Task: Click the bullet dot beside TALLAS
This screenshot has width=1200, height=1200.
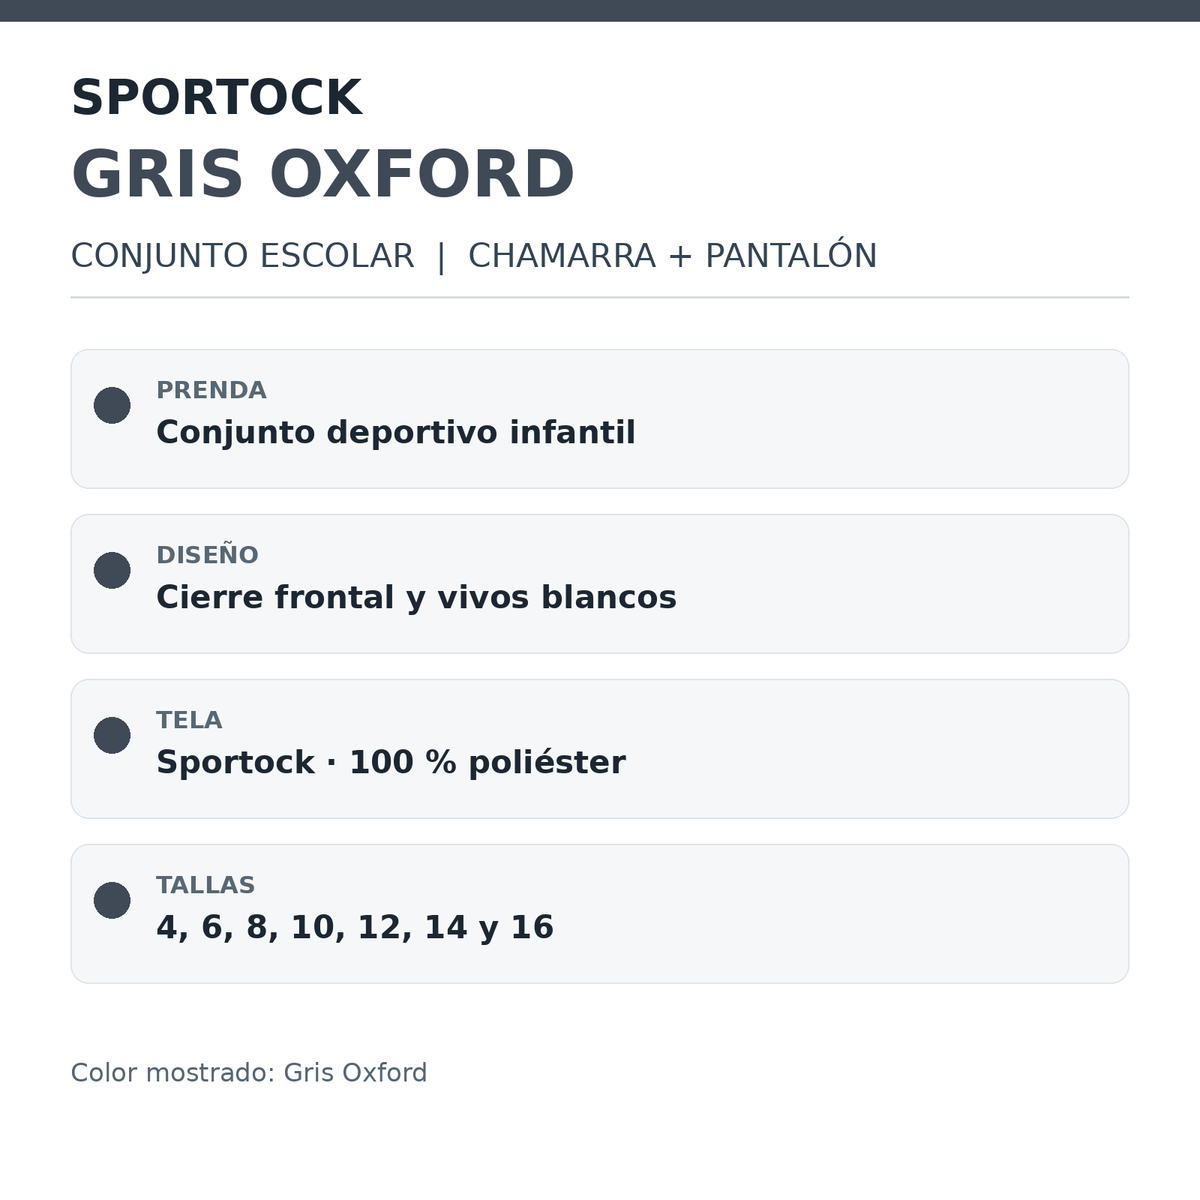Action: [112, 900]
